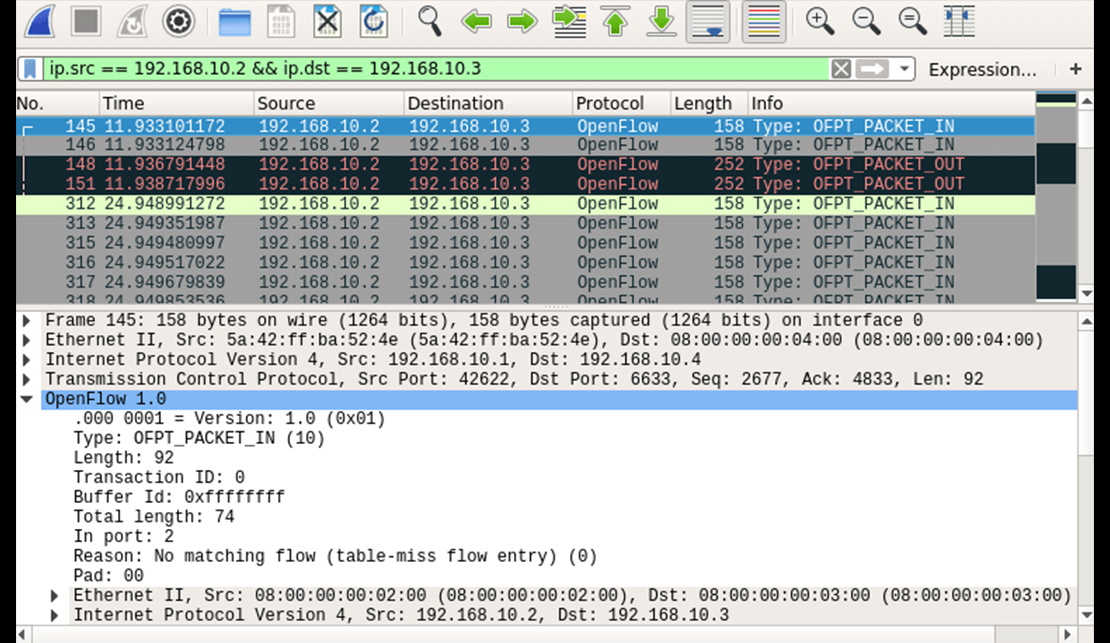Expand inner Ethernet II src 08:00:00:00:02:00
Image resolution: width=1110 pixels, height=643 pixels.
tap(55, 596)
